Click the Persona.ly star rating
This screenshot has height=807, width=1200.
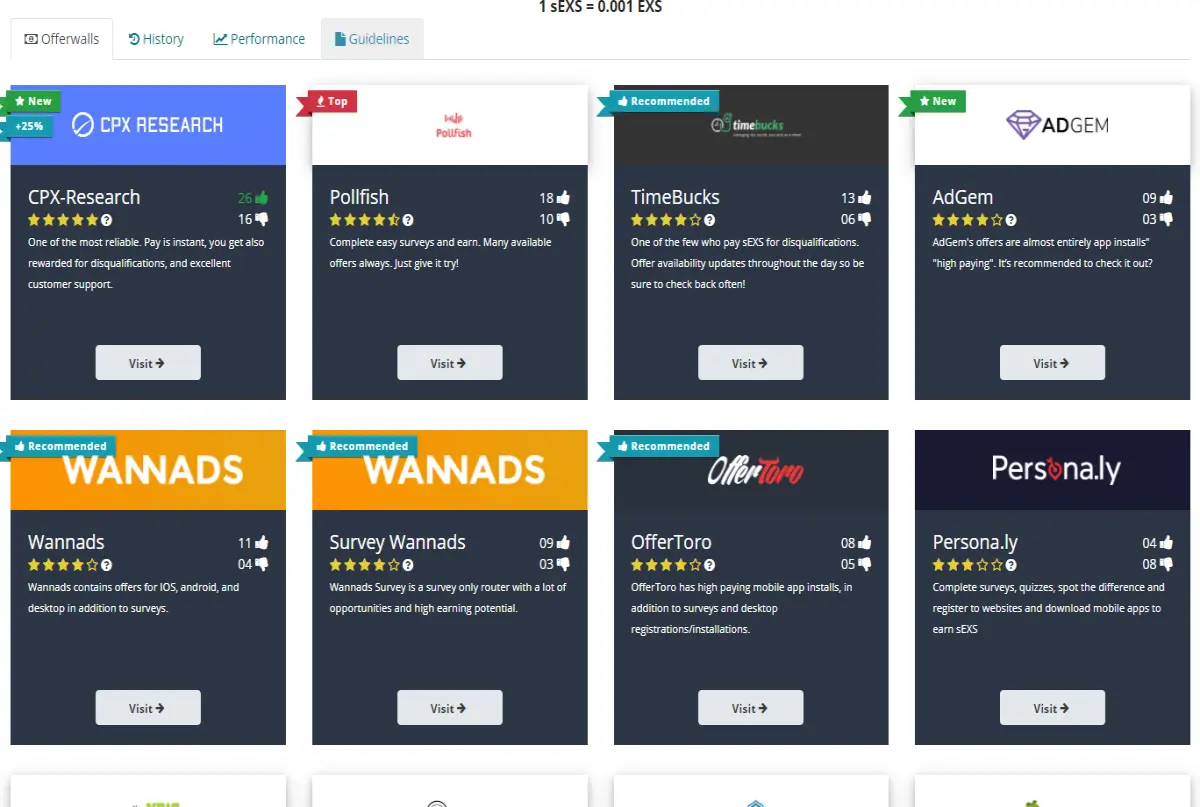[x=968, y=565]
